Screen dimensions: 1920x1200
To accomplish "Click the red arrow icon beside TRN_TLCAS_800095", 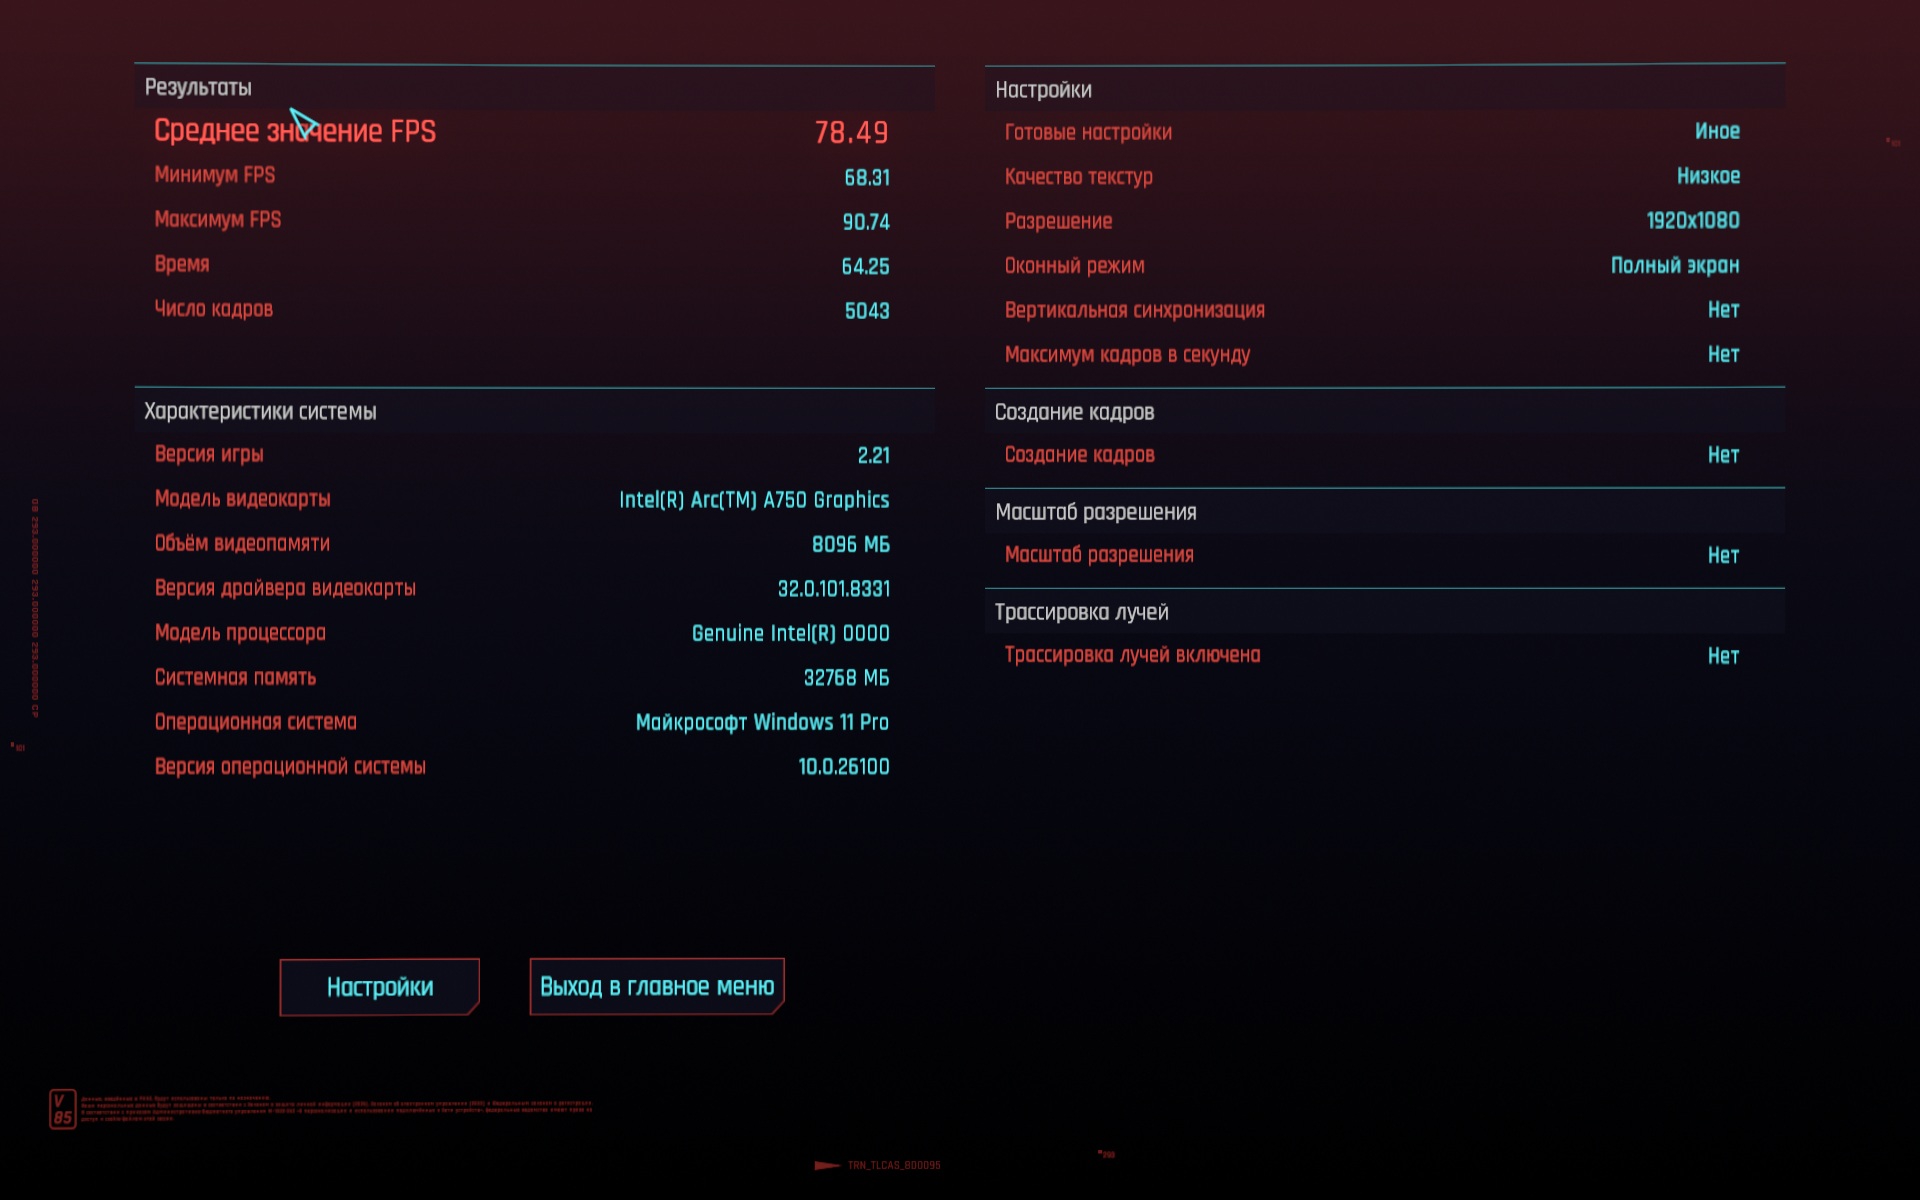I will click(x=827, y=1165).
